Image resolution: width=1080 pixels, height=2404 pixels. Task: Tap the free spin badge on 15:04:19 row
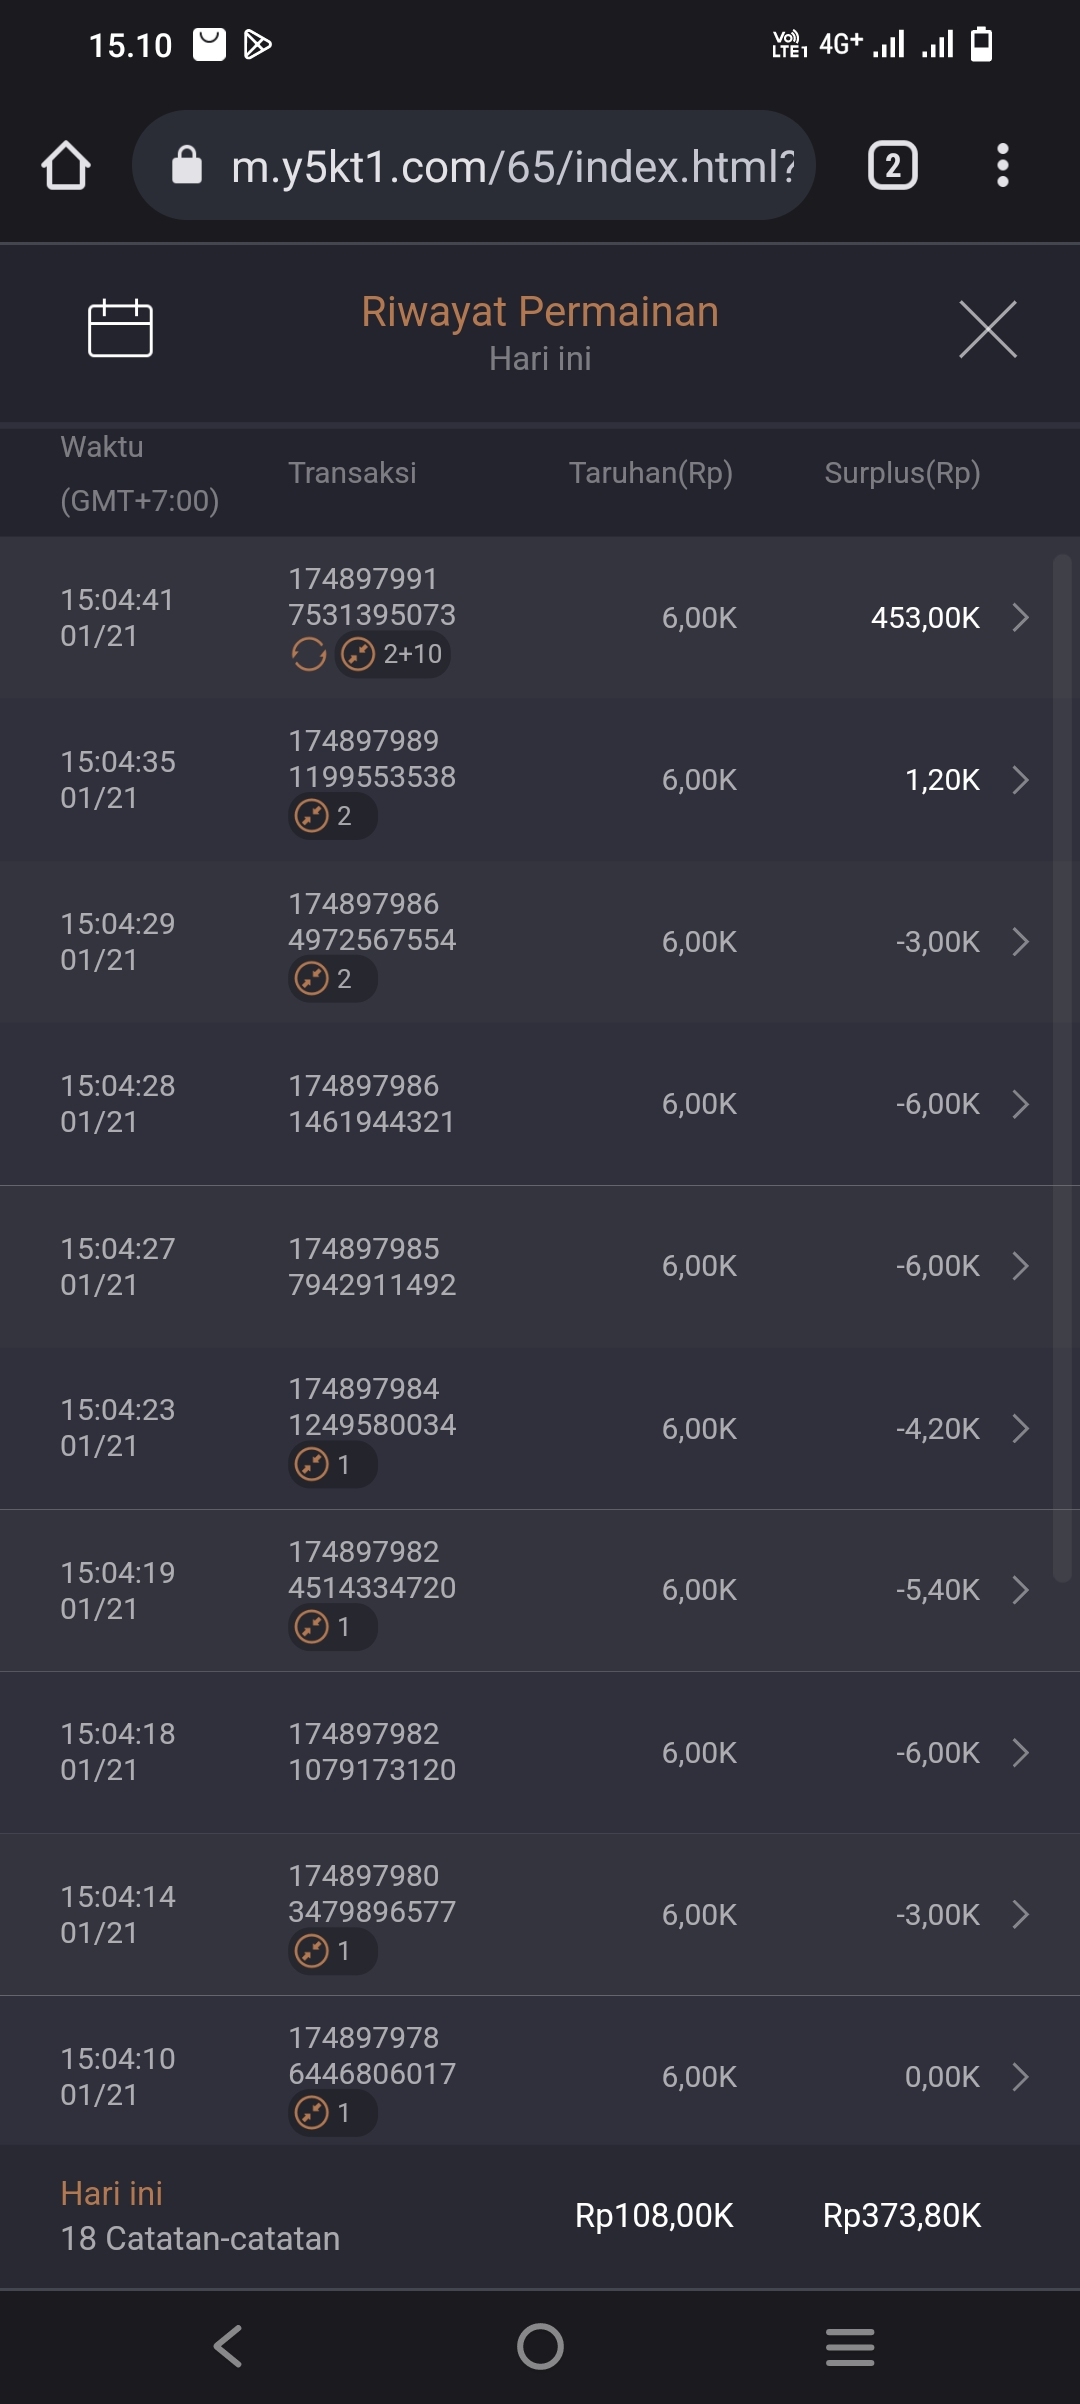[332, 1627]
